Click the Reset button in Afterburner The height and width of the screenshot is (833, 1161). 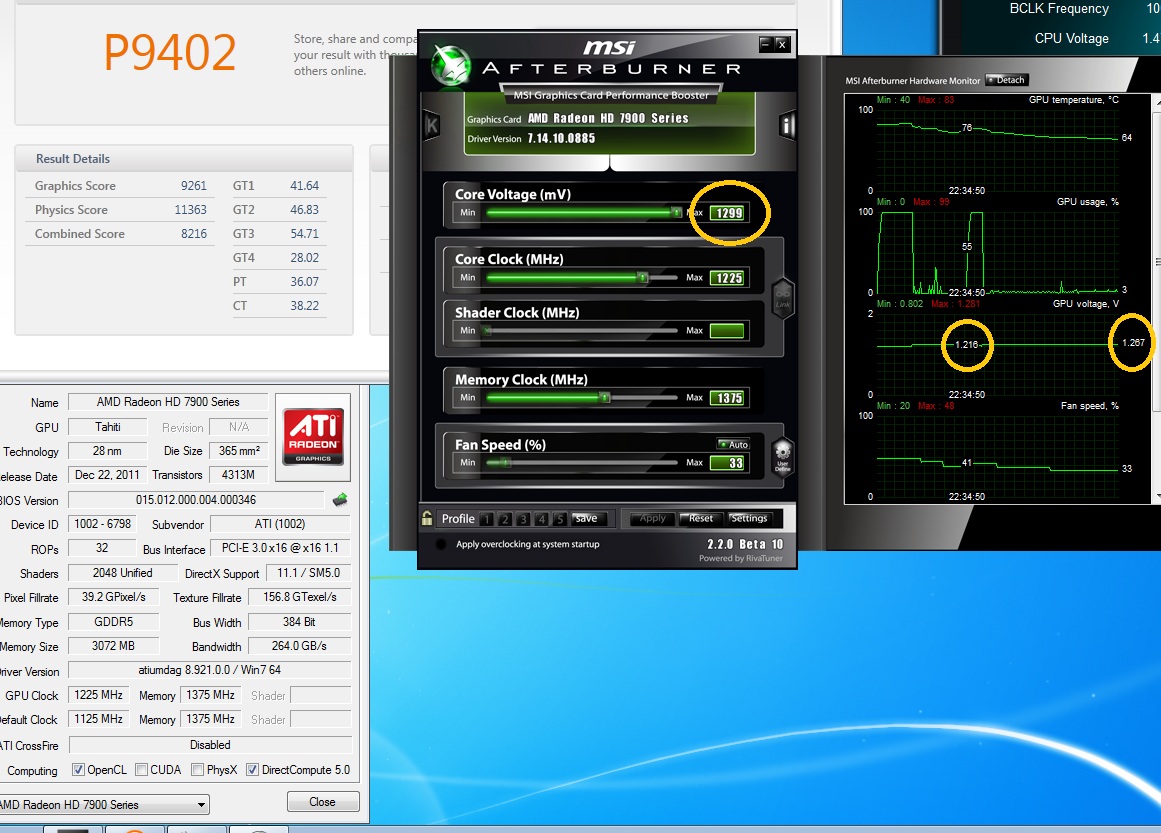700,518
